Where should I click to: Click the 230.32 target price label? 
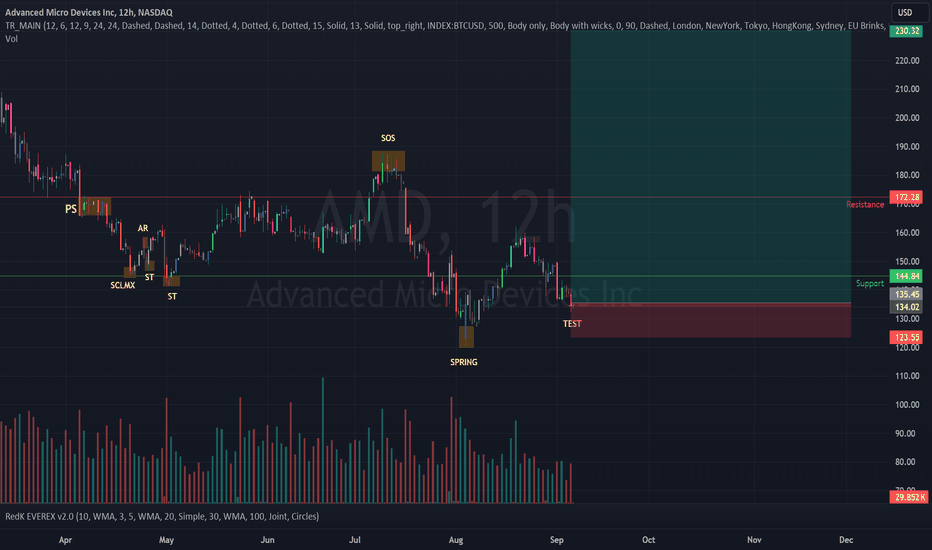pyautogui.click(x=906, y=31)
